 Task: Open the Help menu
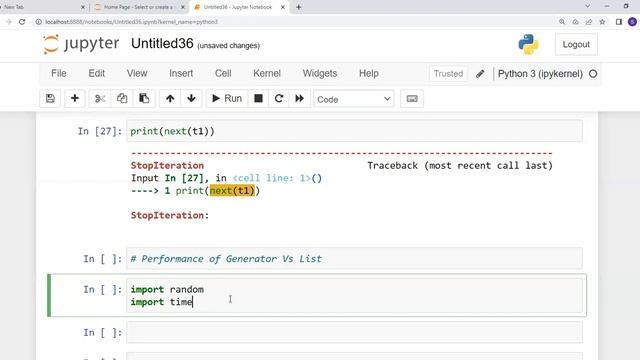[369, 73]
